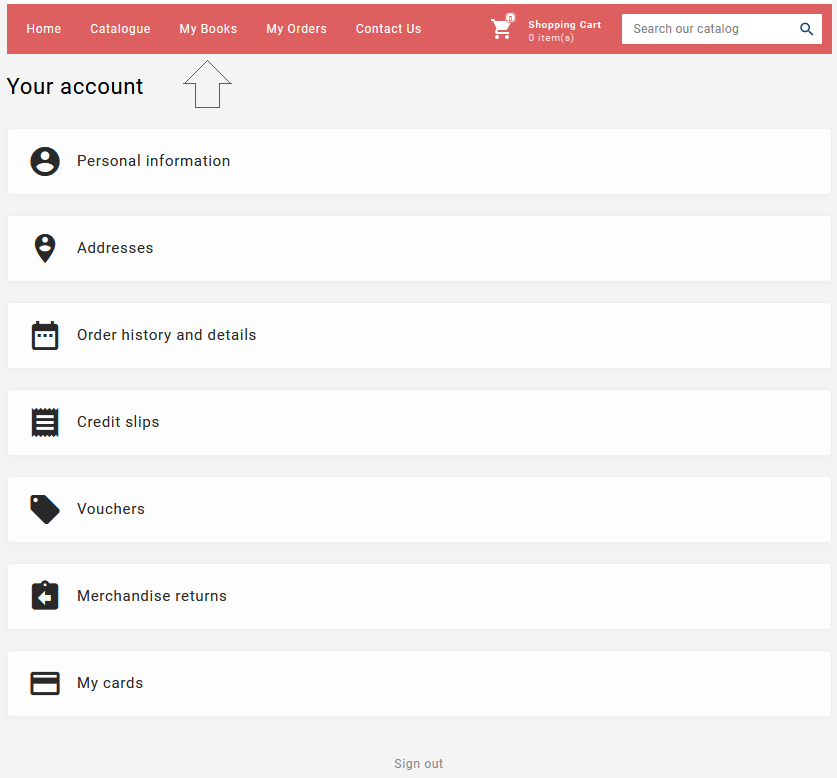
Task: Open My Books in navigation bar
Action: point(208,29)
